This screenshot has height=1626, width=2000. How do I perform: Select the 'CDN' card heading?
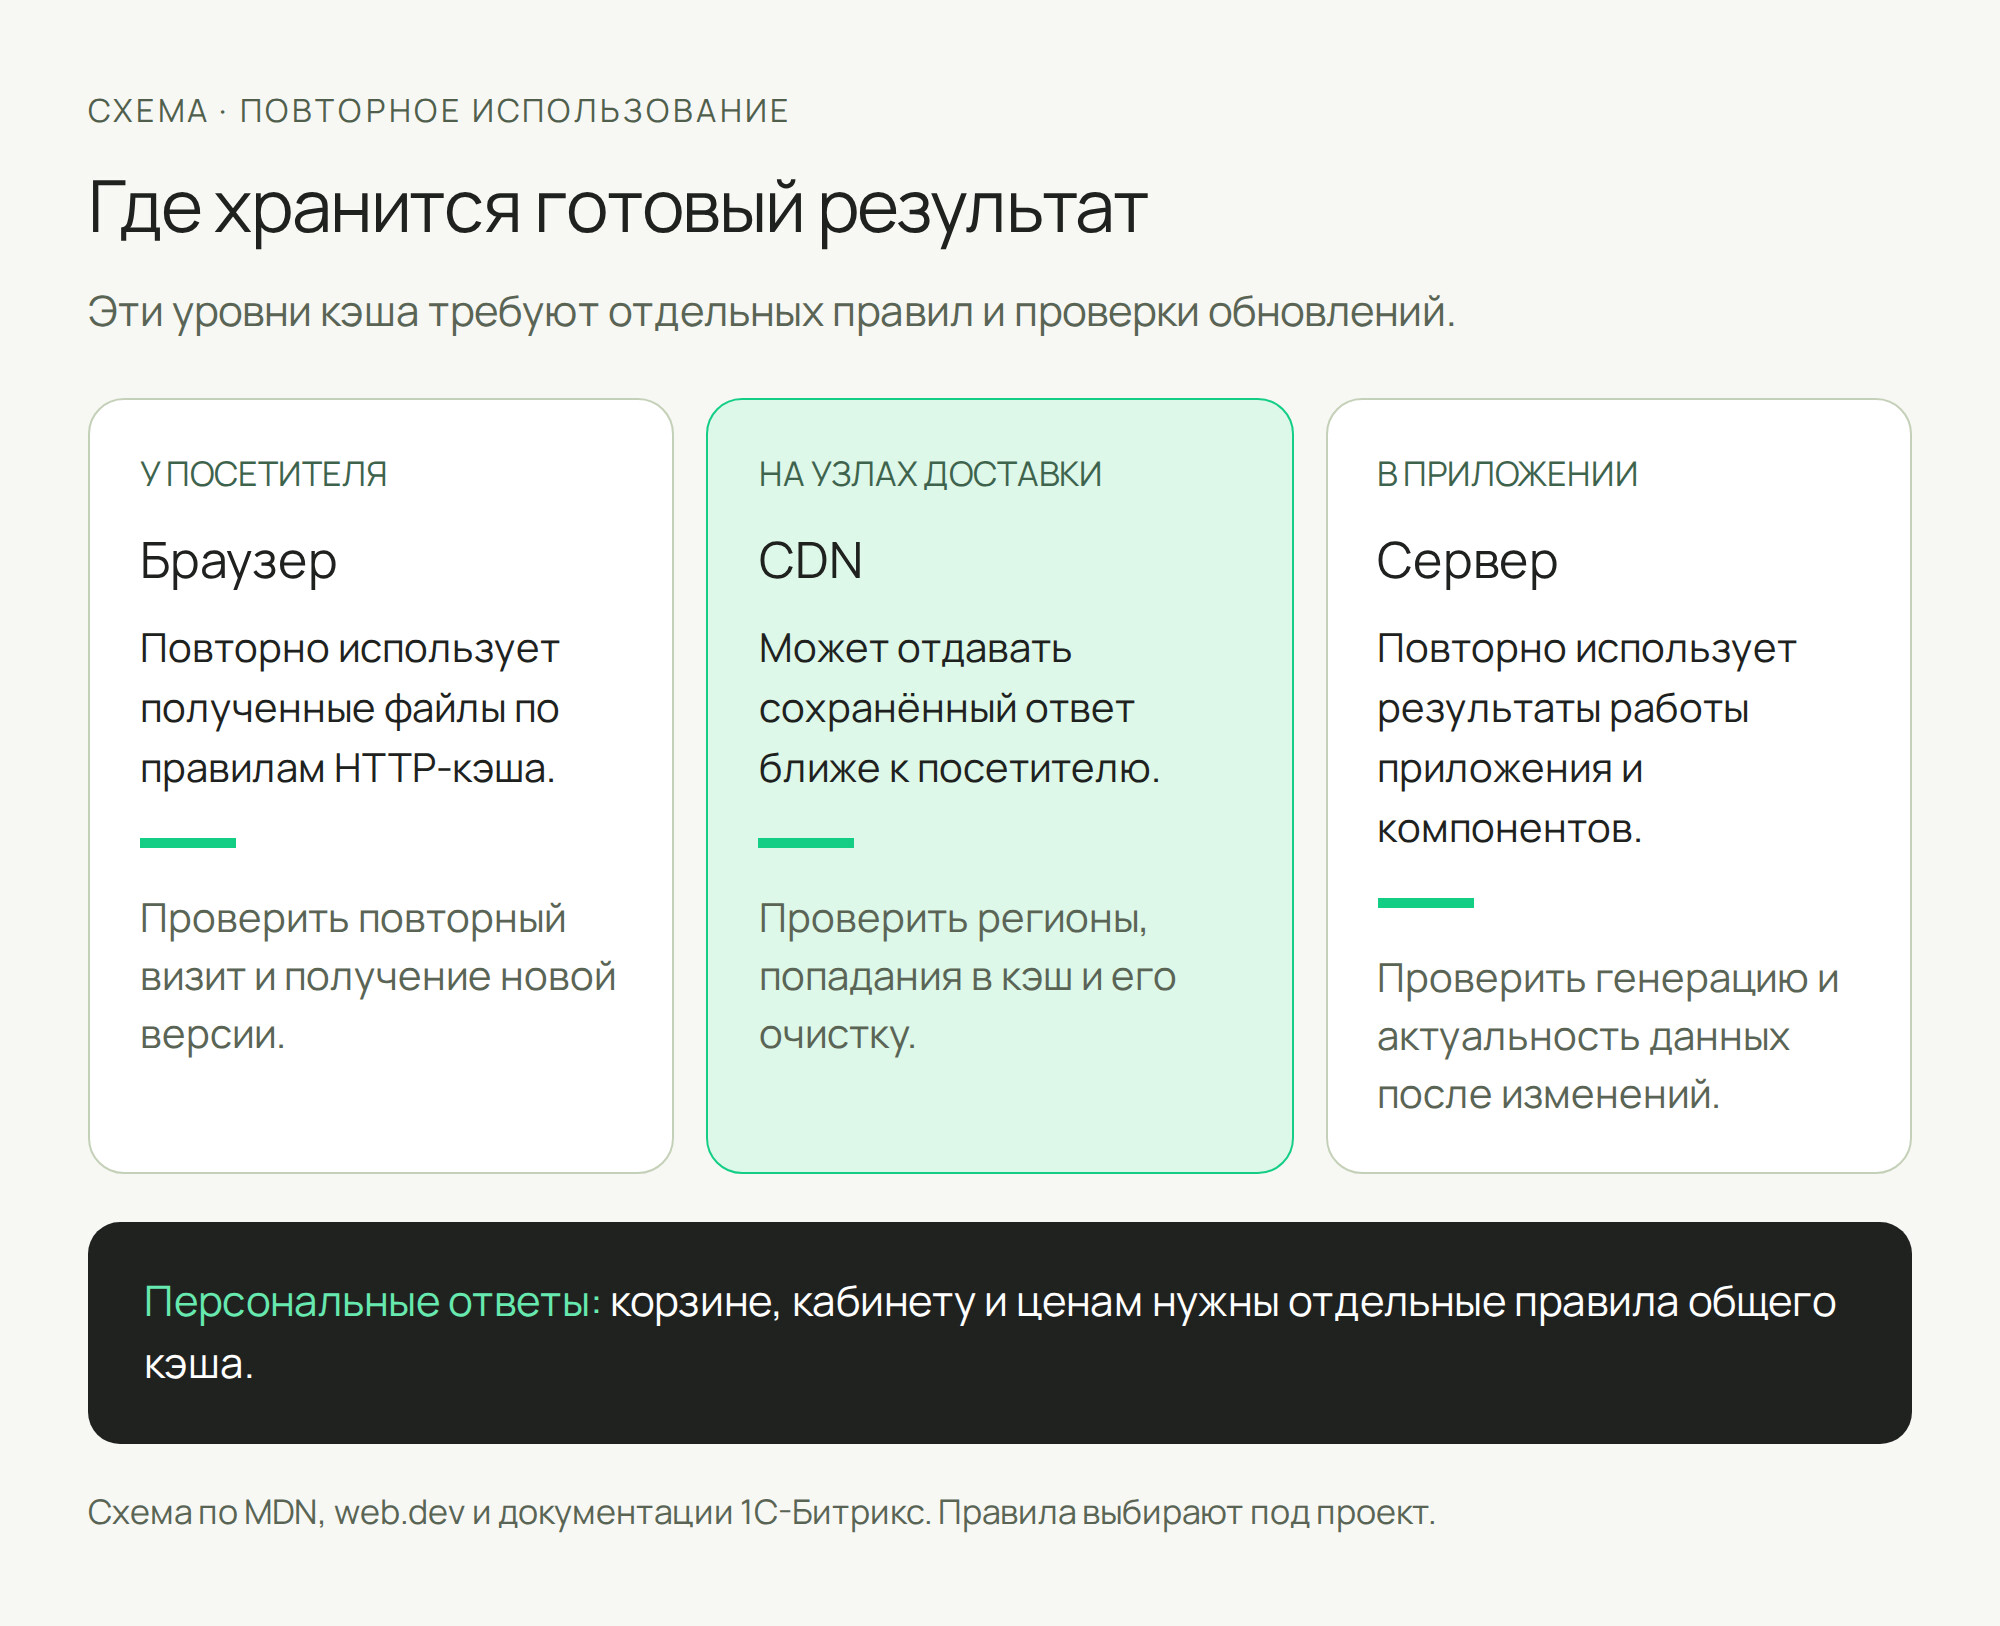(810, 561)
